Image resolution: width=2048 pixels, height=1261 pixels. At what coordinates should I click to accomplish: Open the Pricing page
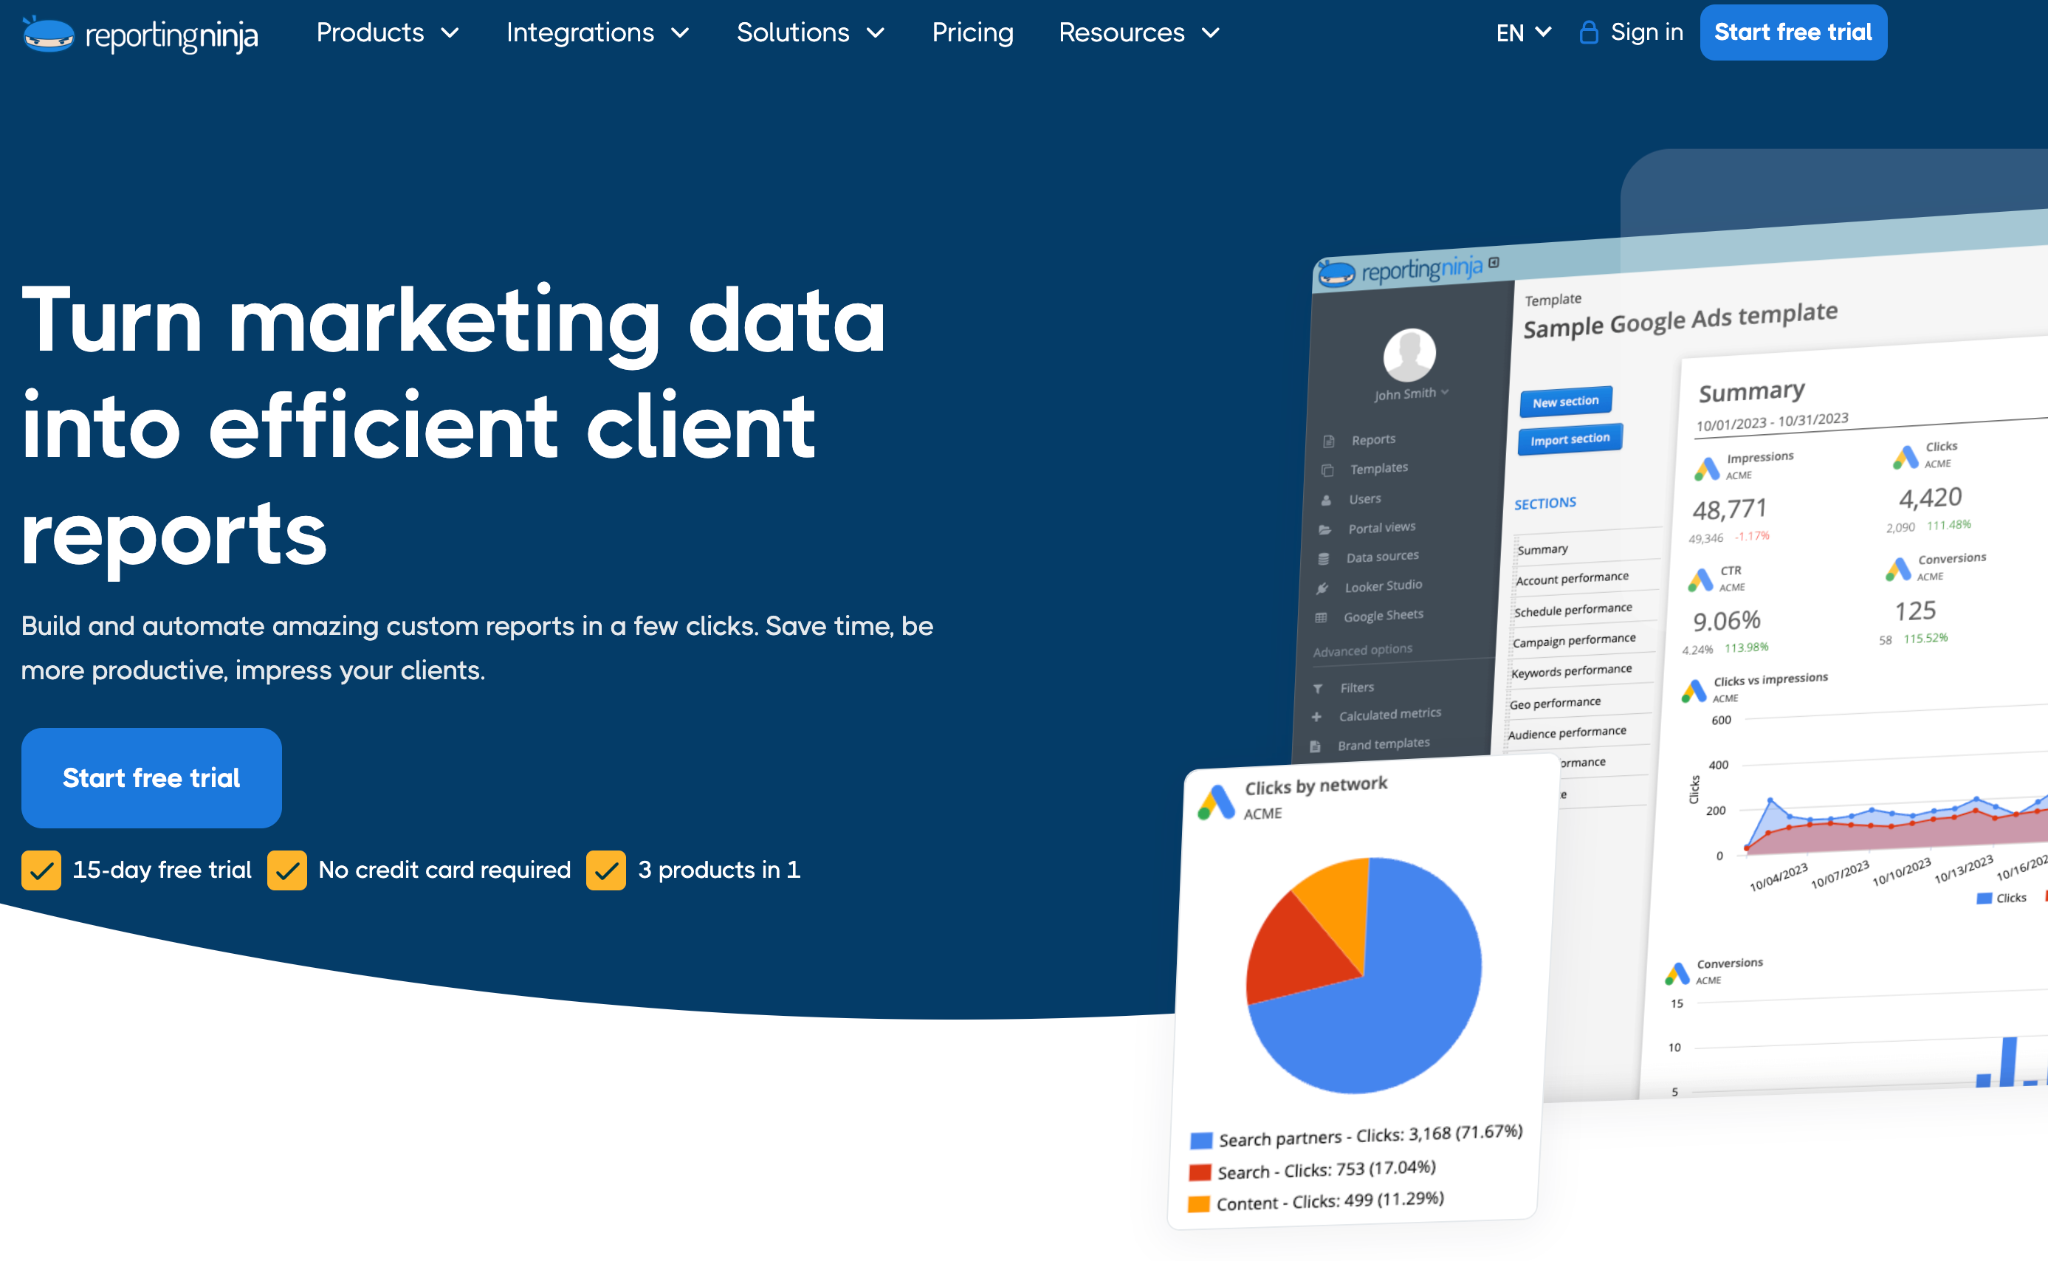tap(972, 33)
